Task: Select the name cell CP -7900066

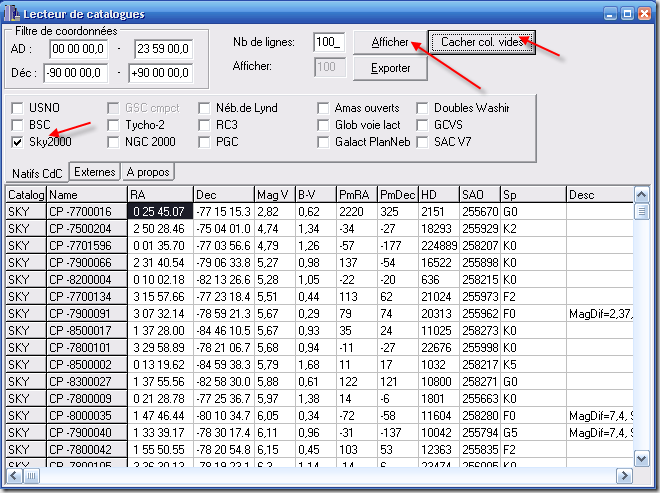Action: pyautogui.click(x=87, y=263)
